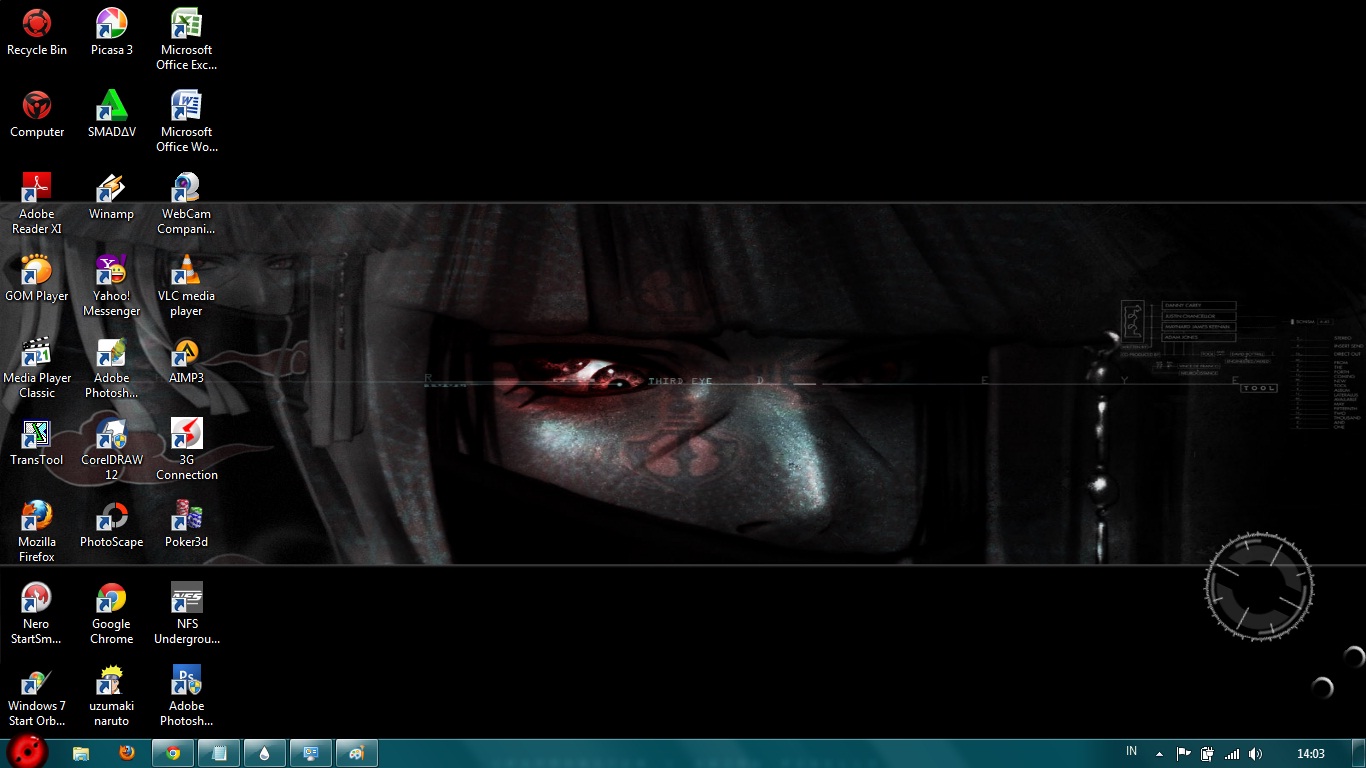This screenshot has height=768, width=1366.
Task: Select the Media Player Classic icon
Action: click(37, 368)
